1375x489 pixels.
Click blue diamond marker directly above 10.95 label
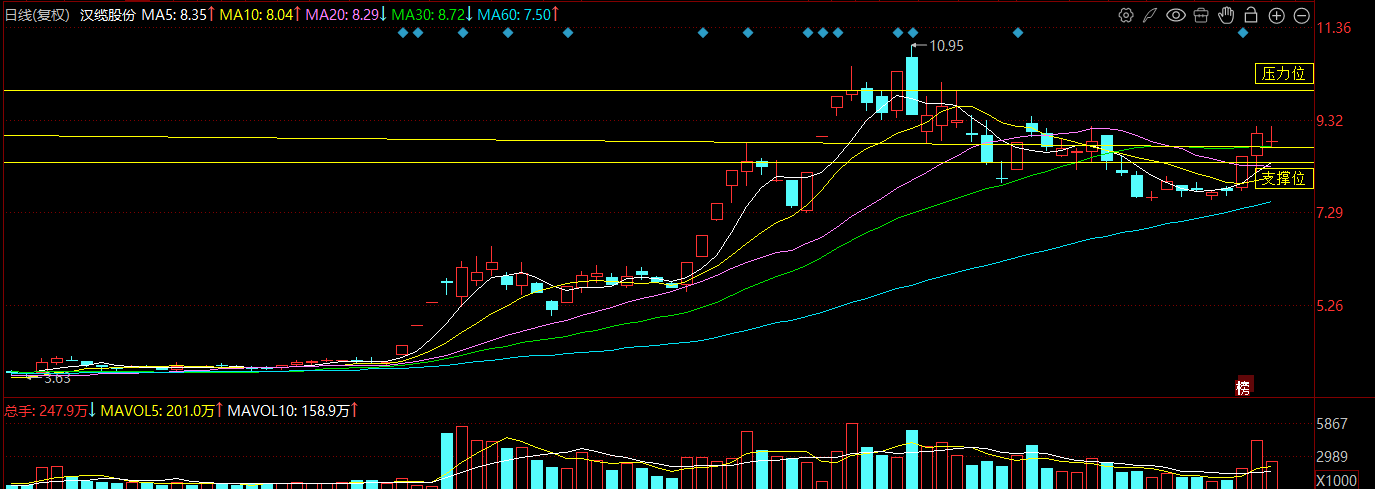(x=912, y=33)
